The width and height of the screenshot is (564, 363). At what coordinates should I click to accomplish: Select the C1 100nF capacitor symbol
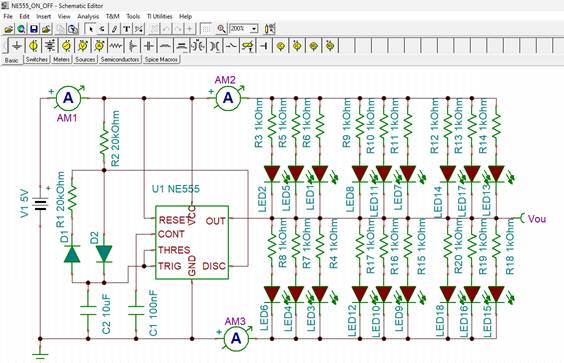pyautogui.click(x=136, y=310)
